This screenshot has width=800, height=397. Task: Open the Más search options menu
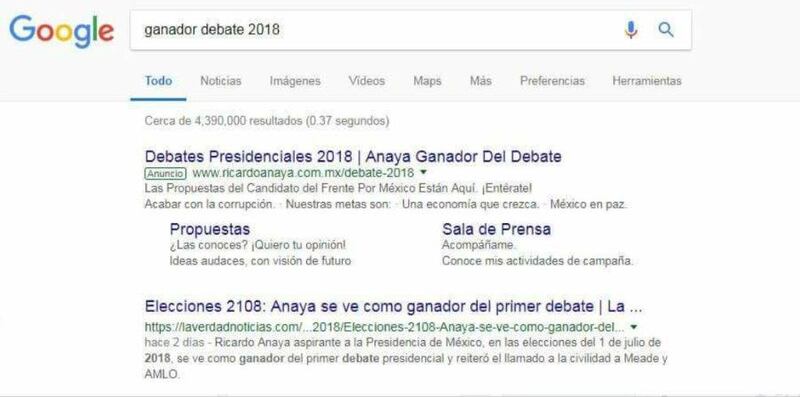point(481,81)
